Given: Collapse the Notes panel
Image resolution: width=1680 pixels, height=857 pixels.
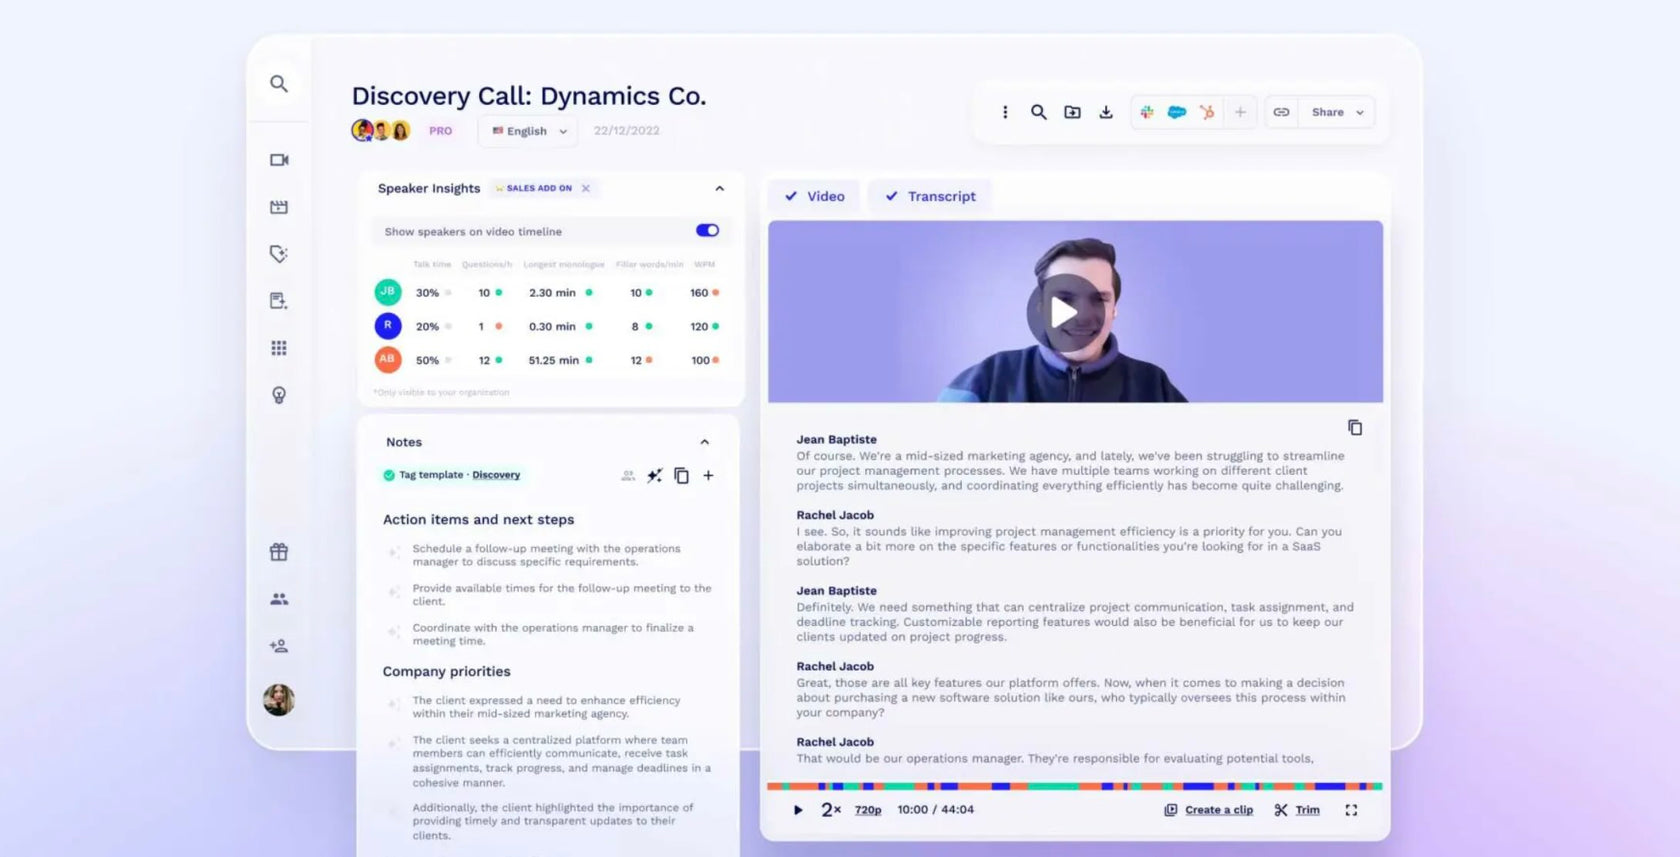Looking at the screenshot, I should point(704,442).
